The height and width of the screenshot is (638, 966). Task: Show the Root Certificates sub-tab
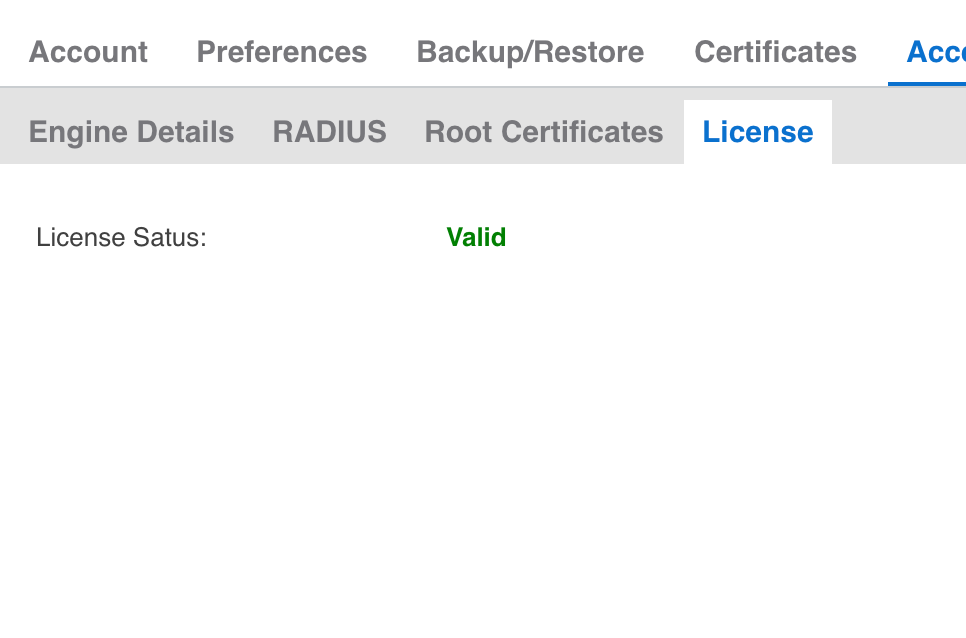(x=544, y=132)
